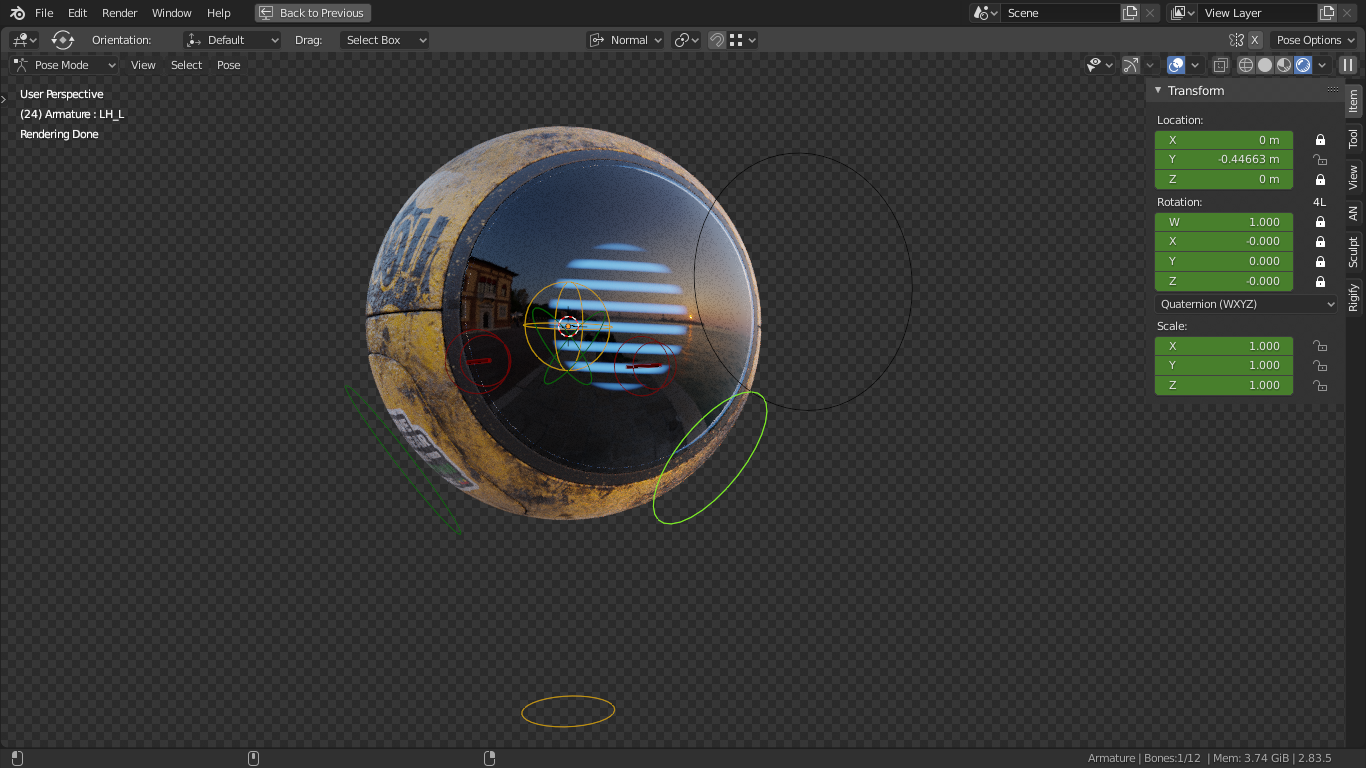
Task: Click the Back to Previous button
Action: [x=312, y=13]
